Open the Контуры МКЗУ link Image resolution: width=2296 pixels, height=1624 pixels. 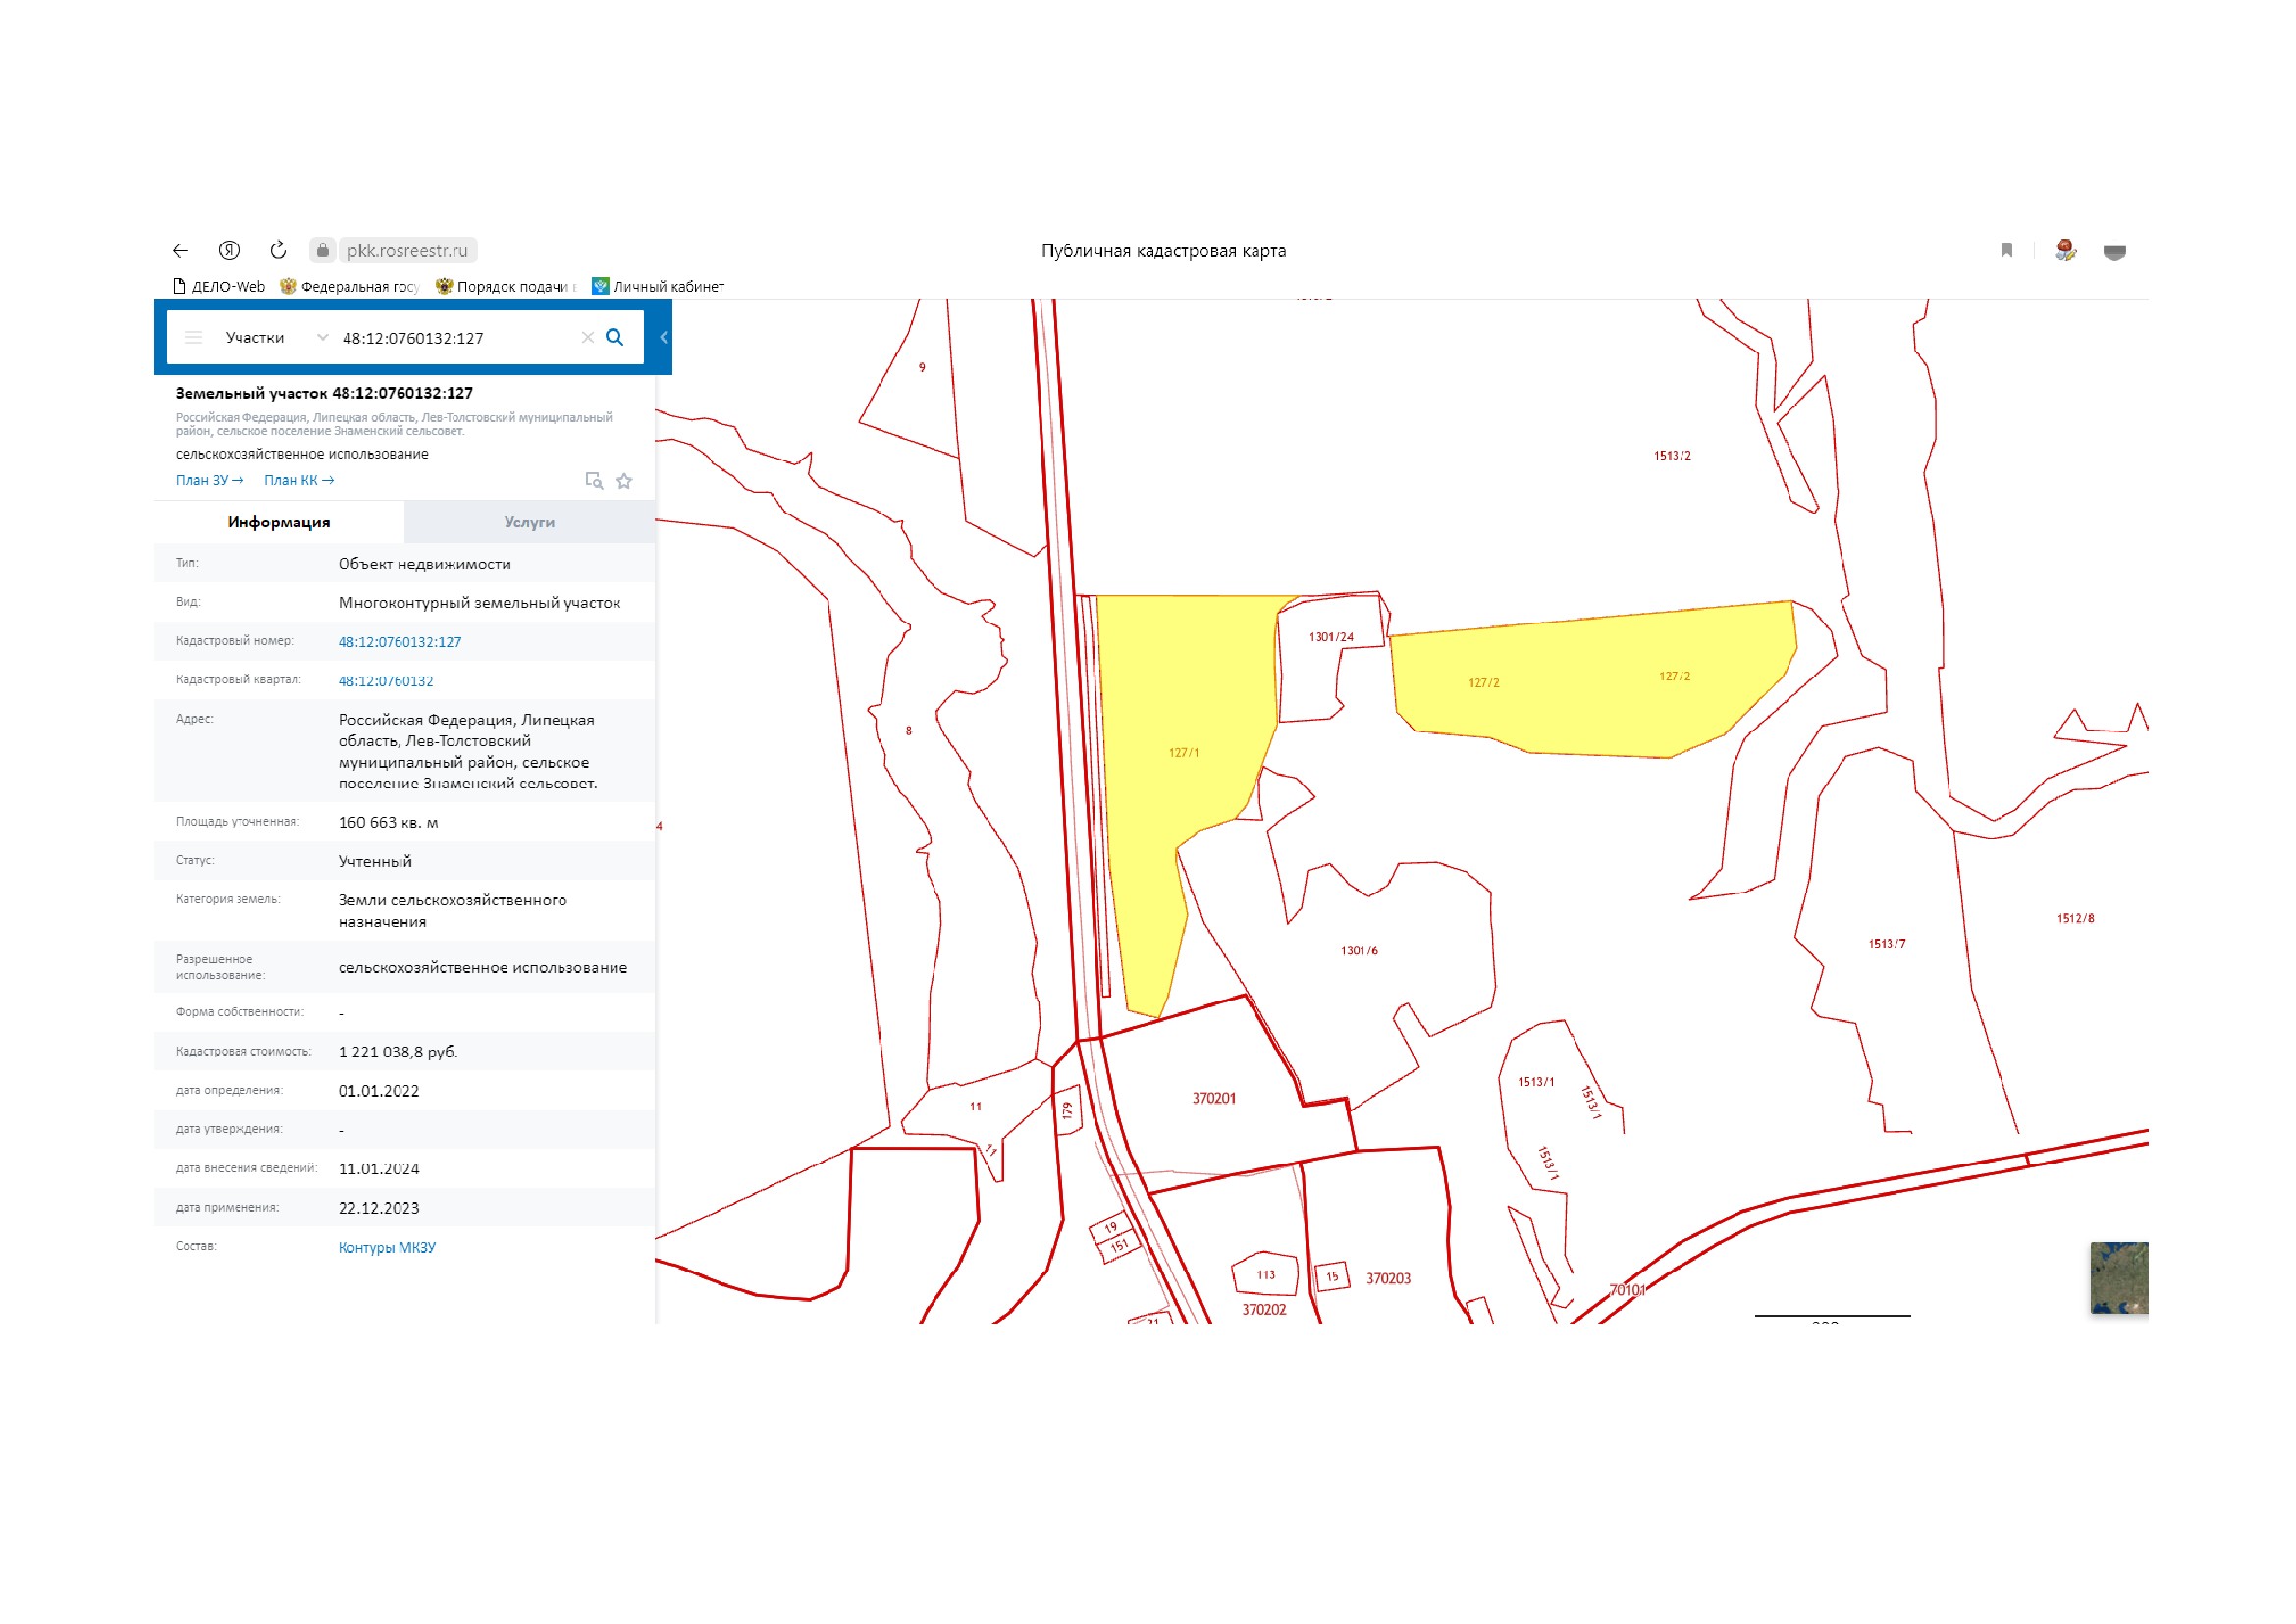coord(387,1248)
